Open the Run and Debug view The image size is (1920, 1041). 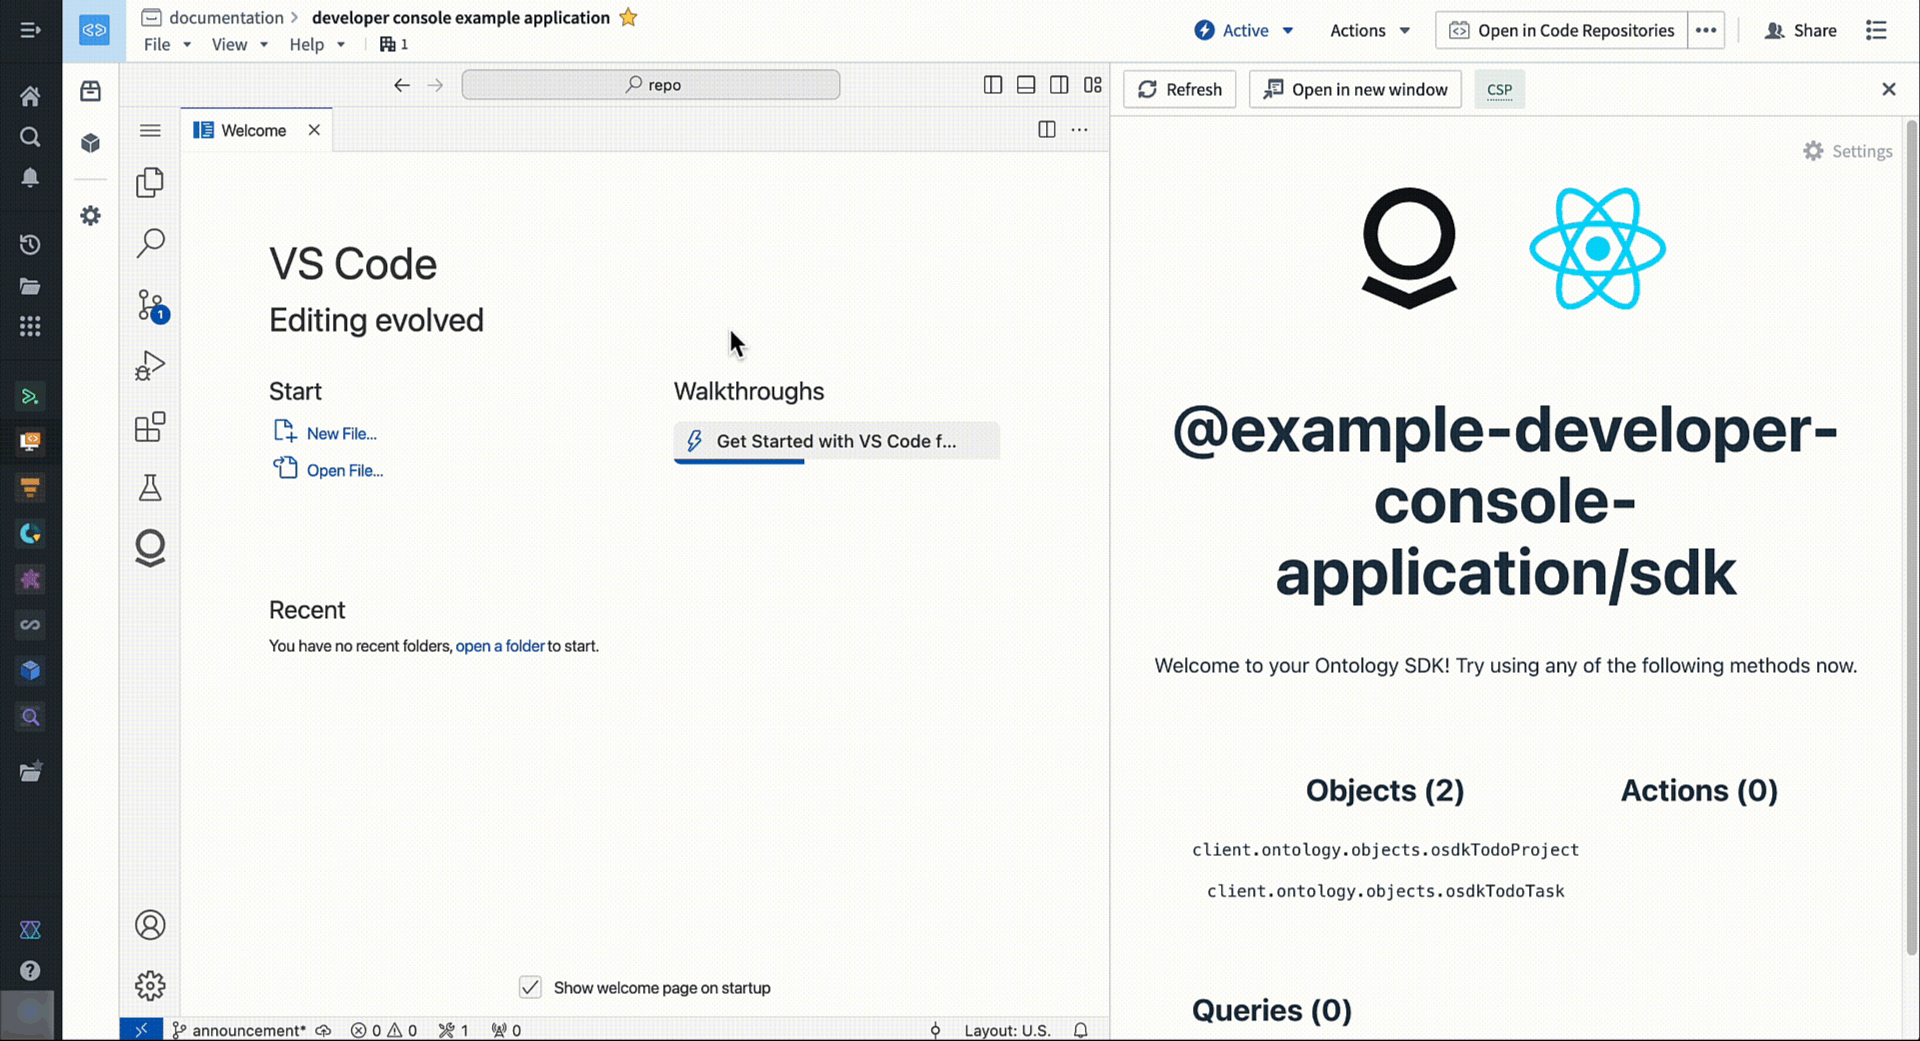click(x=150, y=366)
